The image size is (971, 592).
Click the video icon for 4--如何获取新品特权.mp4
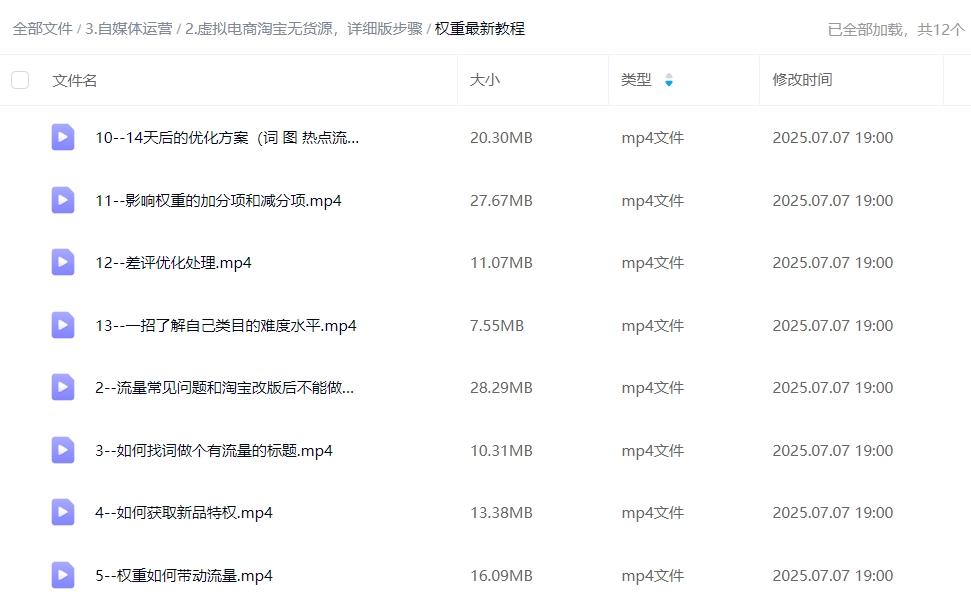tap(63, 513)
